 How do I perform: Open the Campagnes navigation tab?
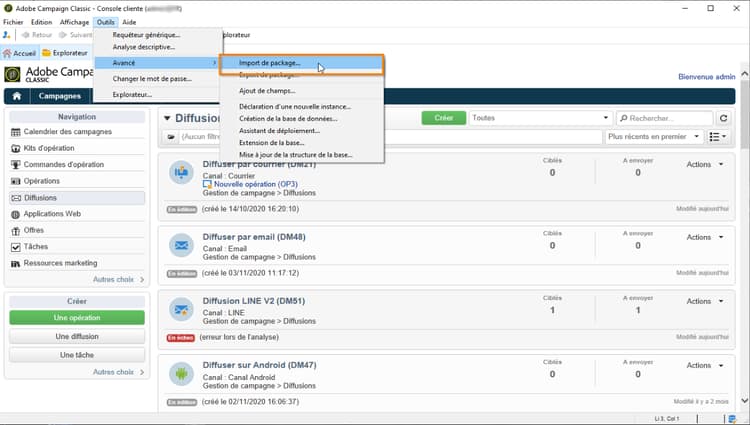pos(60,96)
